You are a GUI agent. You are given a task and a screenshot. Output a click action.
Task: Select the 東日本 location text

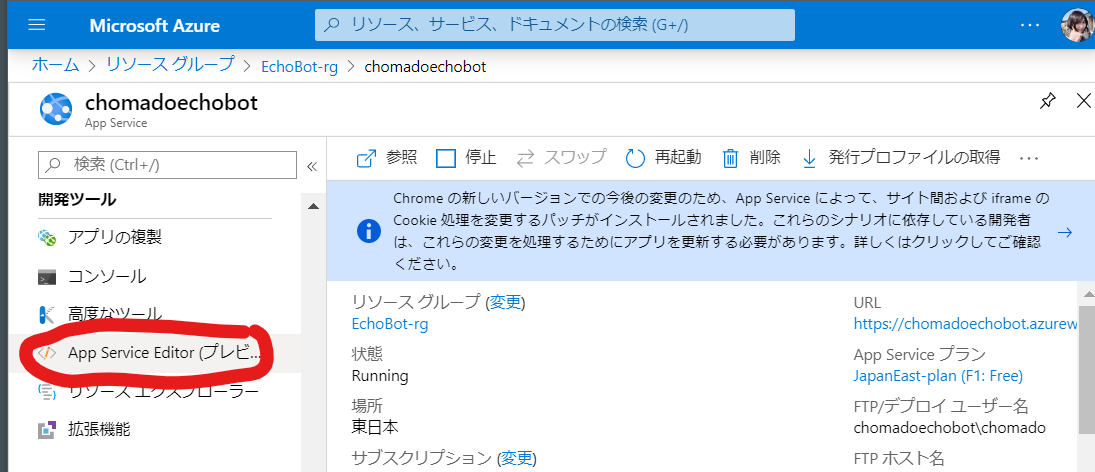[375, 427]
